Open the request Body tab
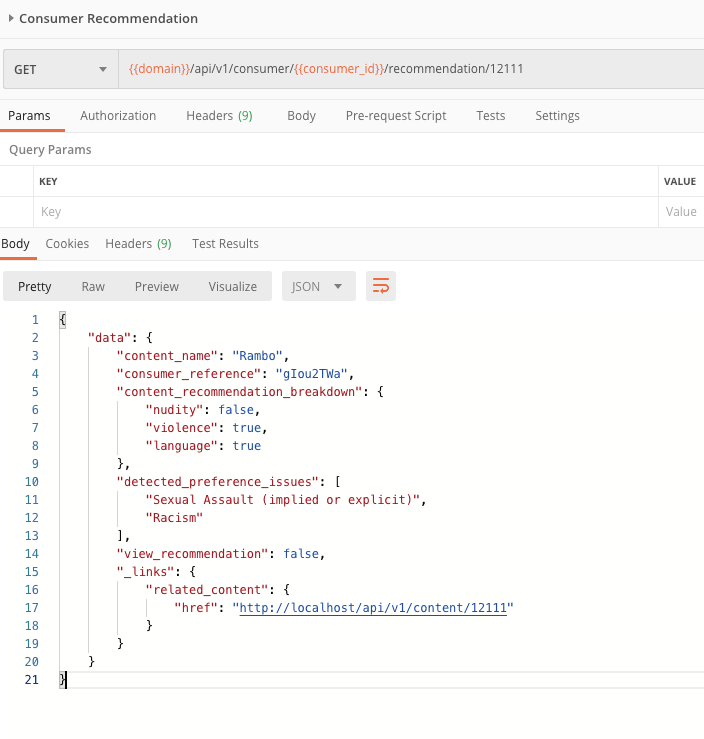 (302, 116)
